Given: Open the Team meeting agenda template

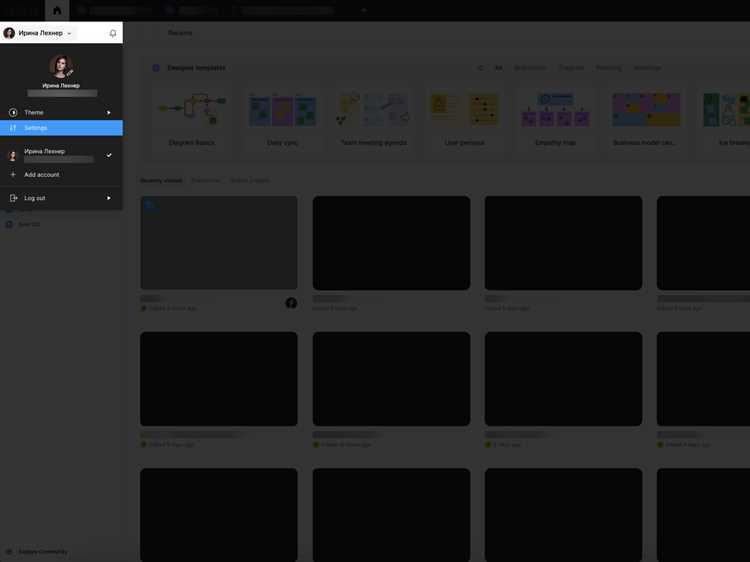Looking at the screenshot, I should tap(374, 120).
